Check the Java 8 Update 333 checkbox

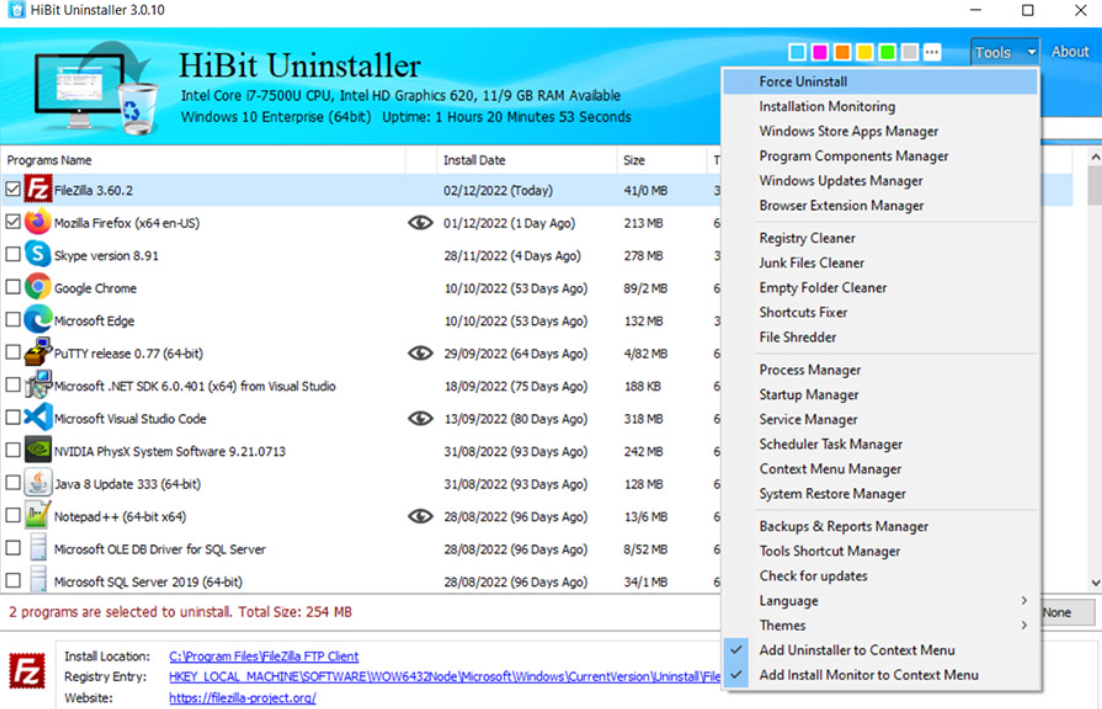[13, 483]
